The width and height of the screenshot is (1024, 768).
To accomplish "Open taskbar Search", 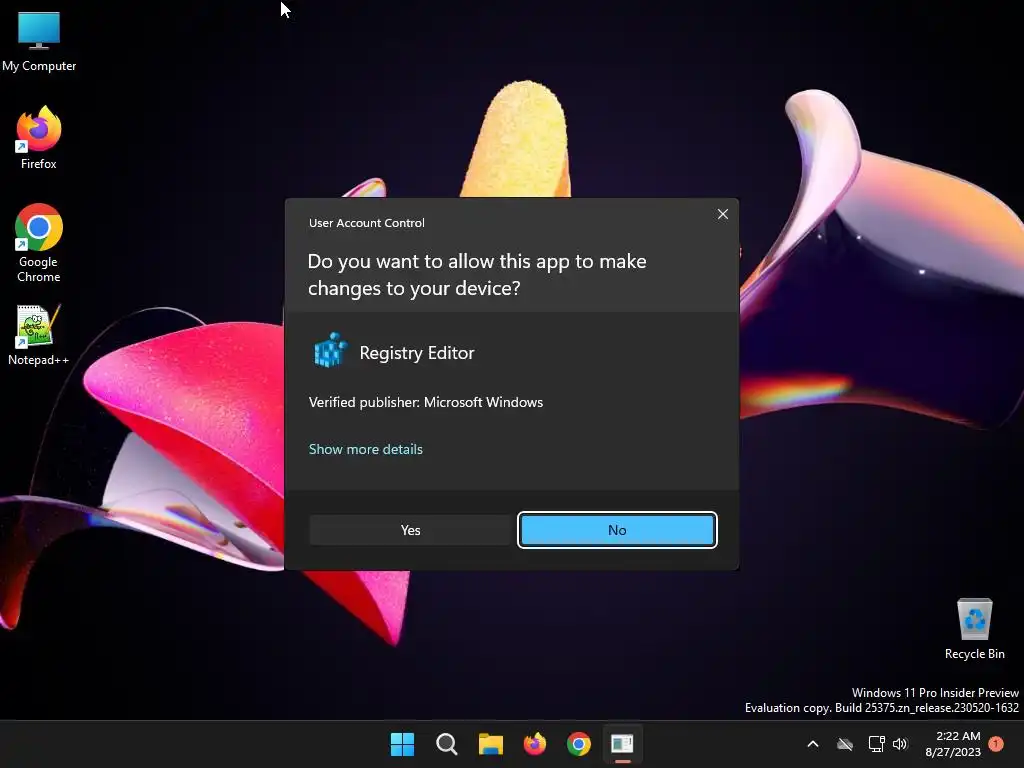I will click(x=447, y=744).
